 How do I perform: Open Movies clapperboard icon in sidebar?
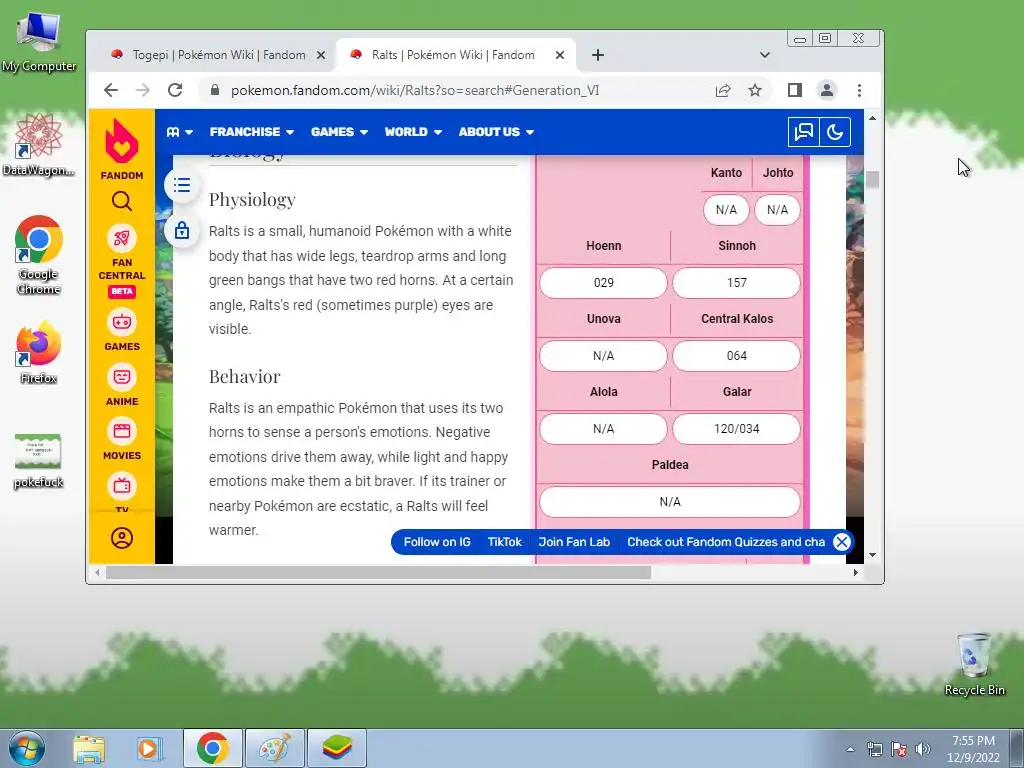(121, 431)
